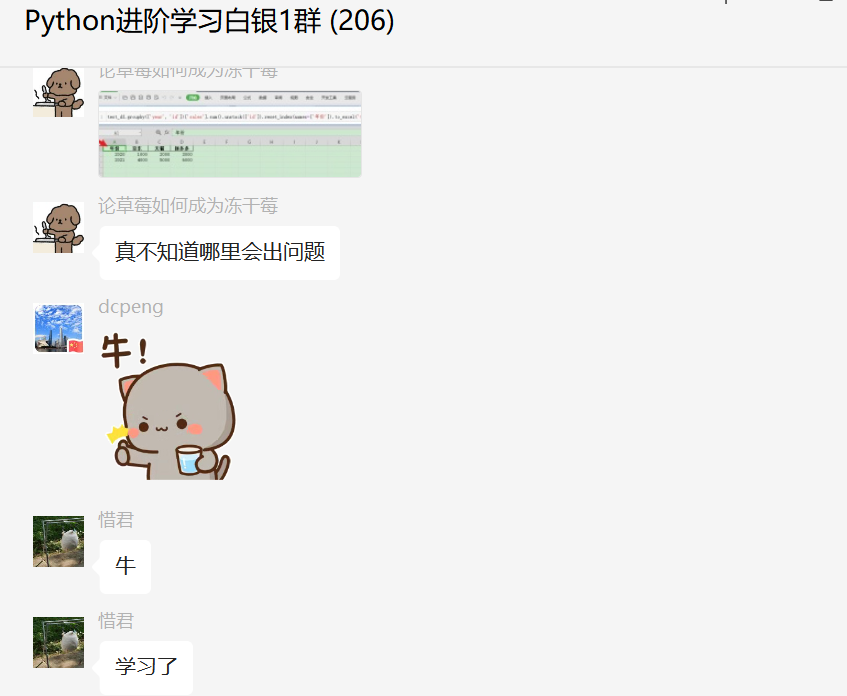Select the 学习了 message bubble
The height and width of the screenshot is (696, 847).
coord(146,667)
